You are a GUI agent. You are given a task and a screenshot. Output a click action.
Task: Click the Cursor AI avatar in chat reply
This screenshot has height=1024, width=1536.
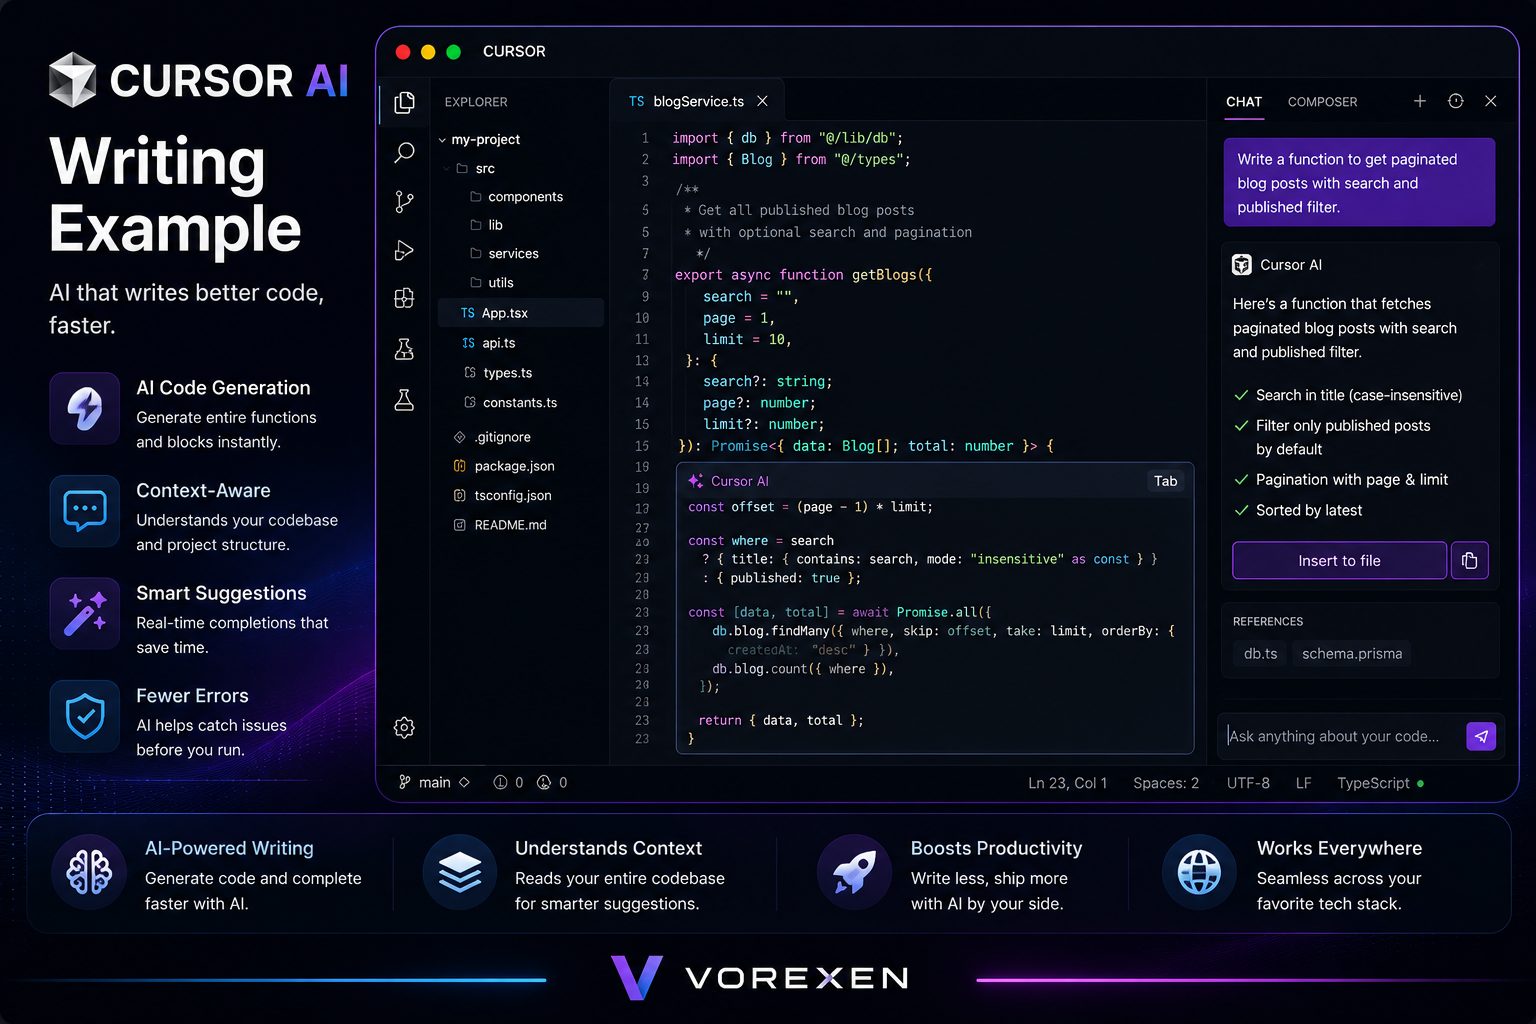click(x=1242, y=265)
